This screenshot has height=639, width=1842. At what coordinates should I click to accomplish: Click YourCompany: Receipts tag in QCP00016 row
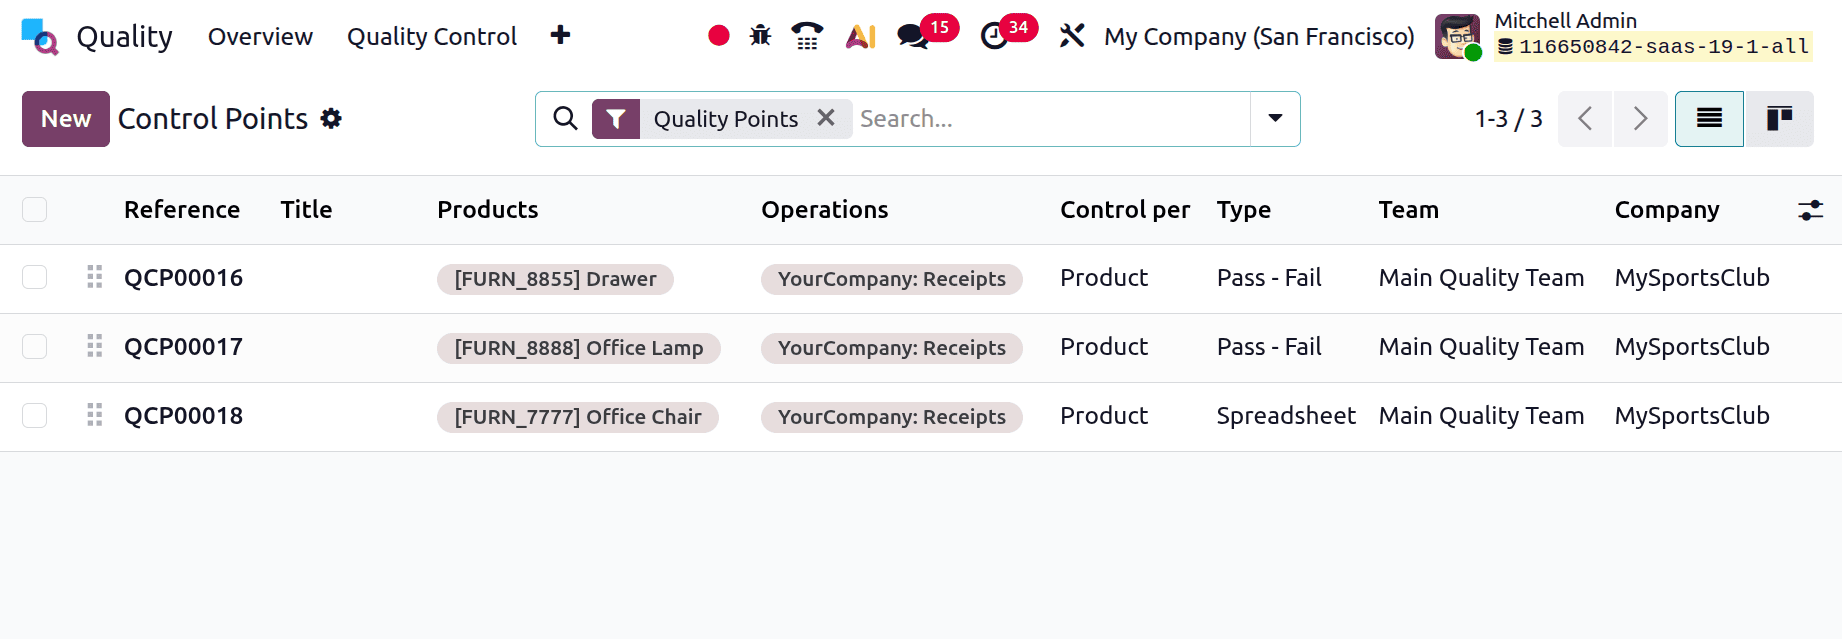[892, 279]
